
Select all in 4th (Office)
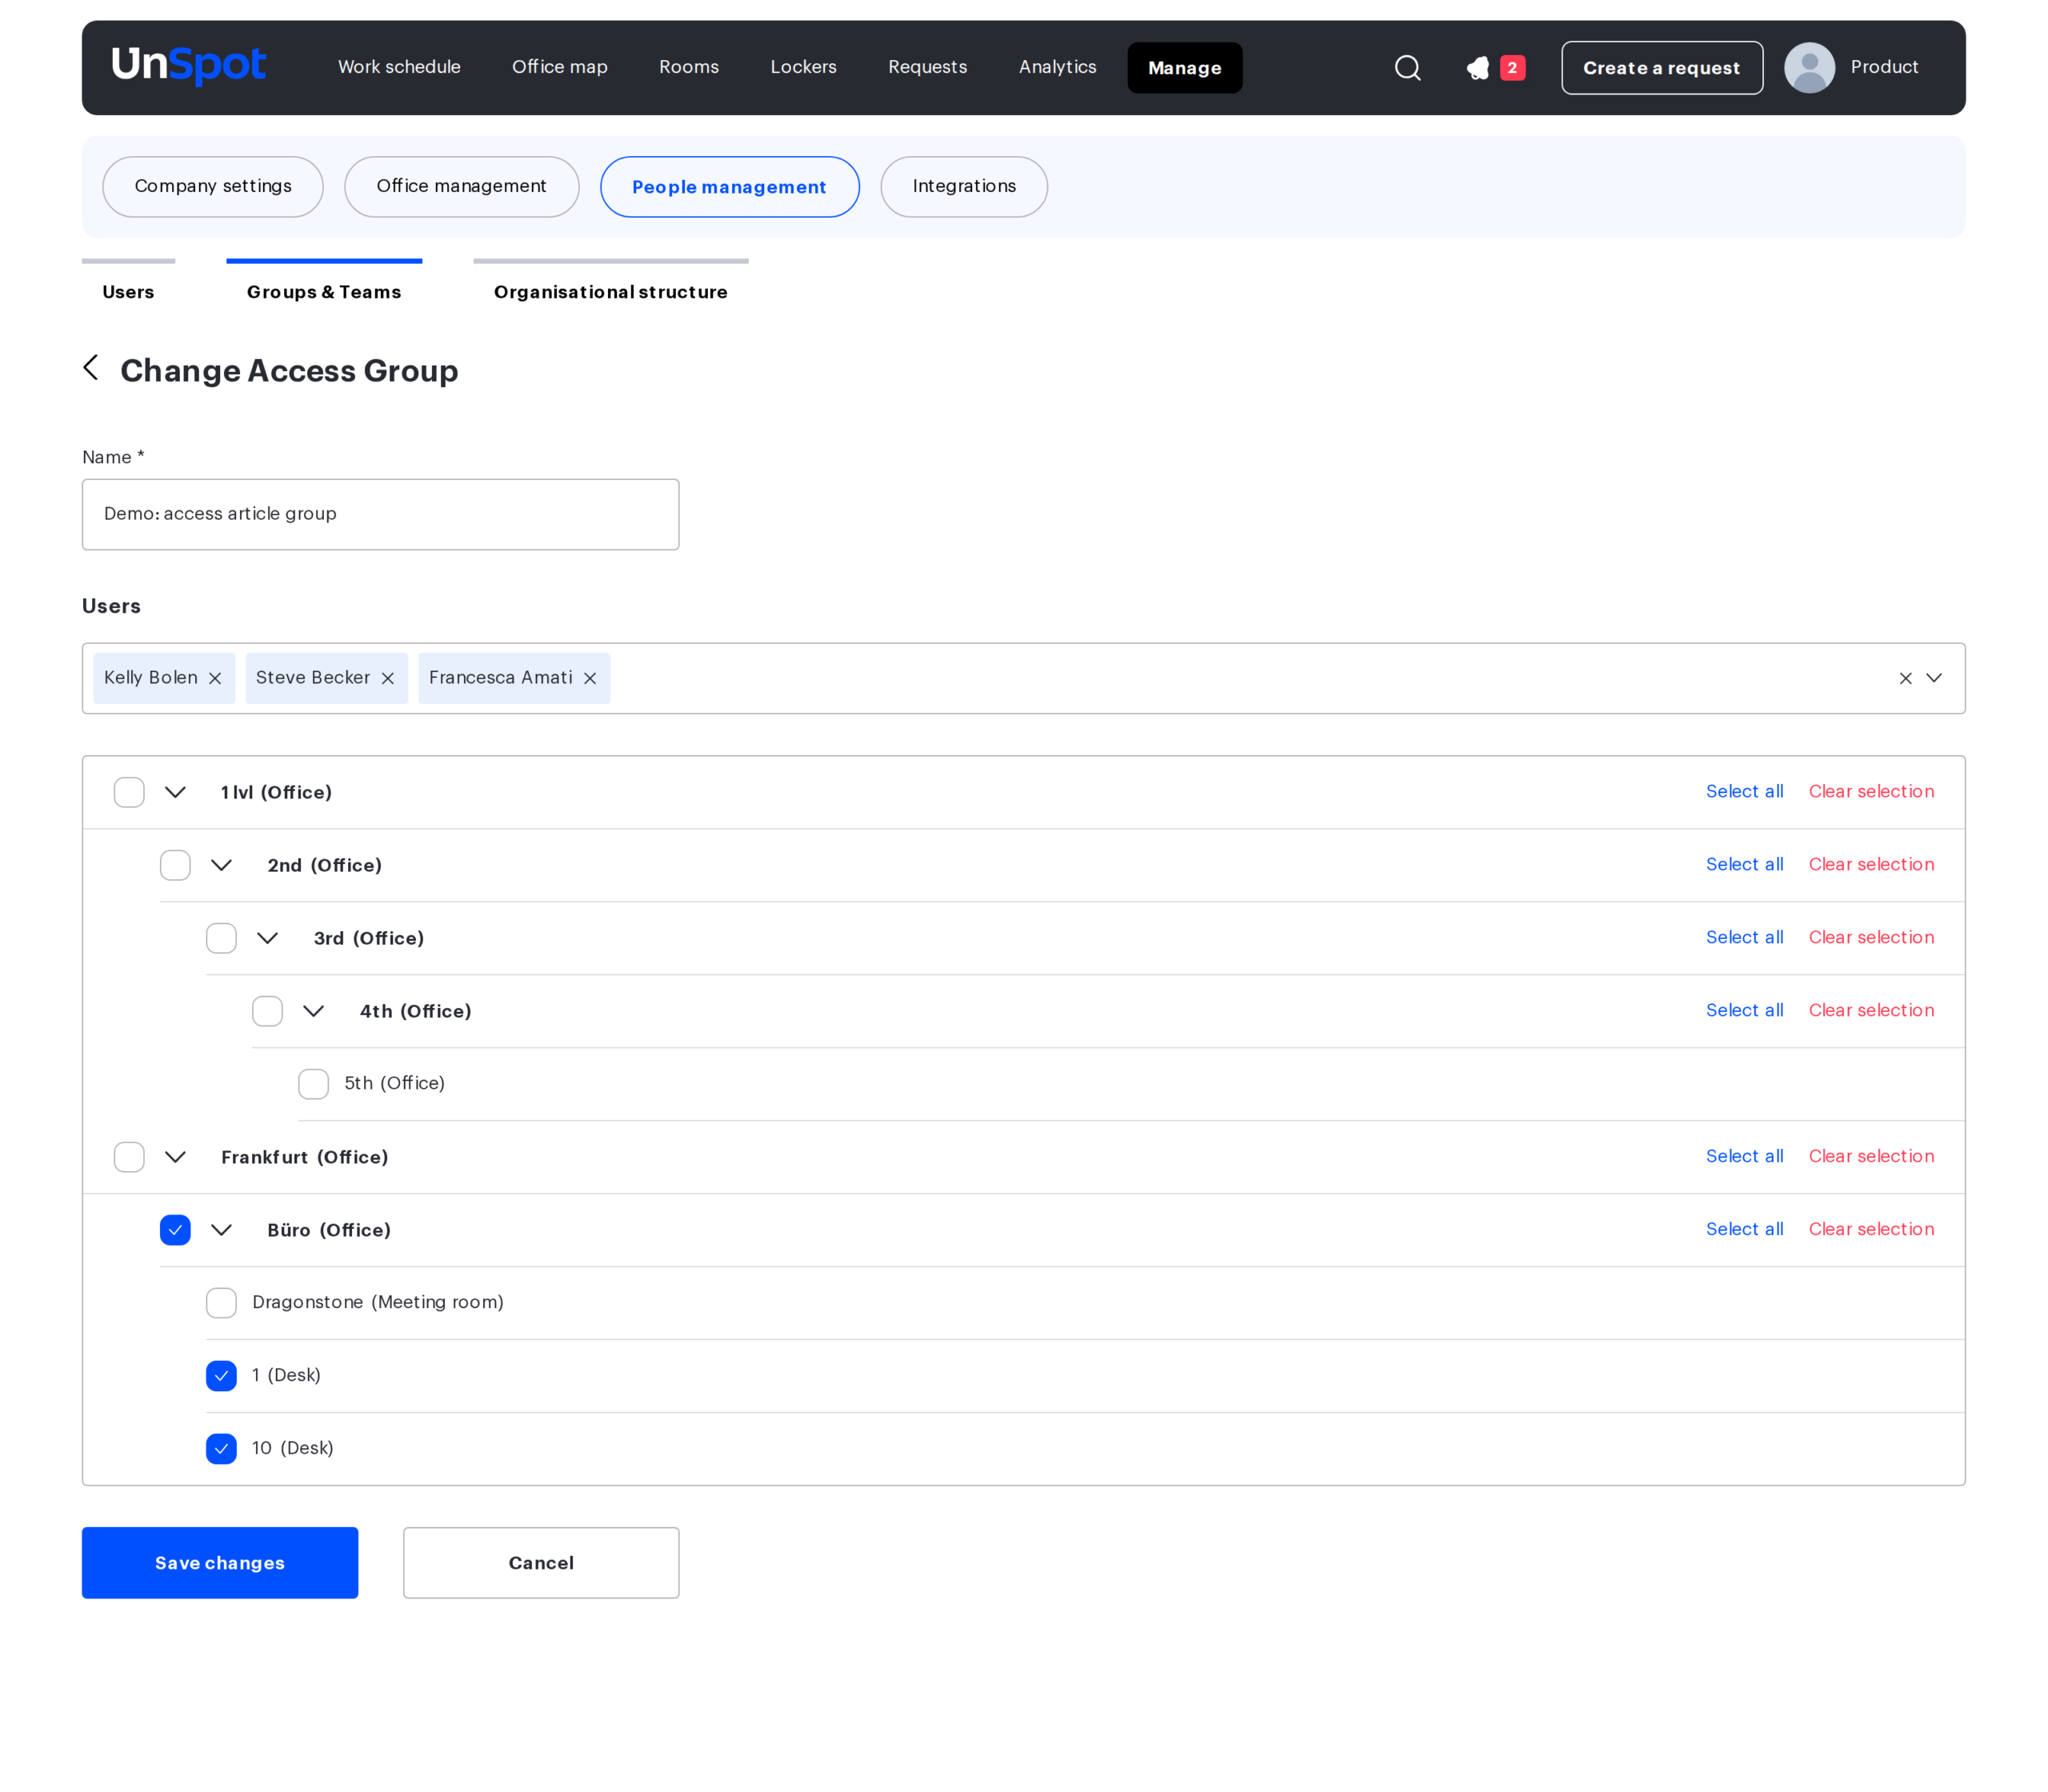pos(1744,1010)
